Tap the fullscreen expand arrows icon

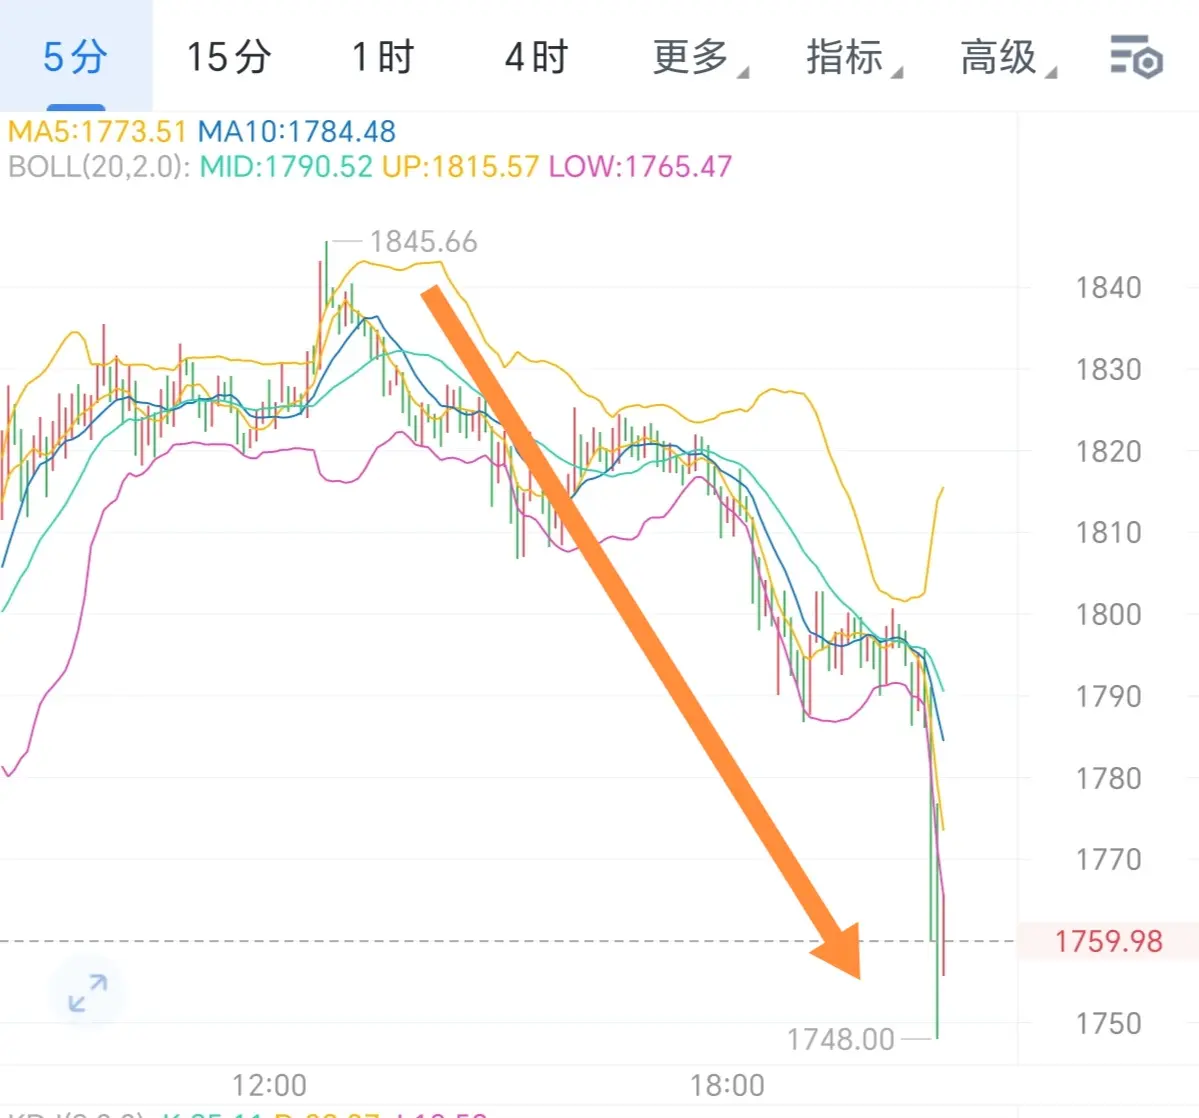click(x=87, y=993)
